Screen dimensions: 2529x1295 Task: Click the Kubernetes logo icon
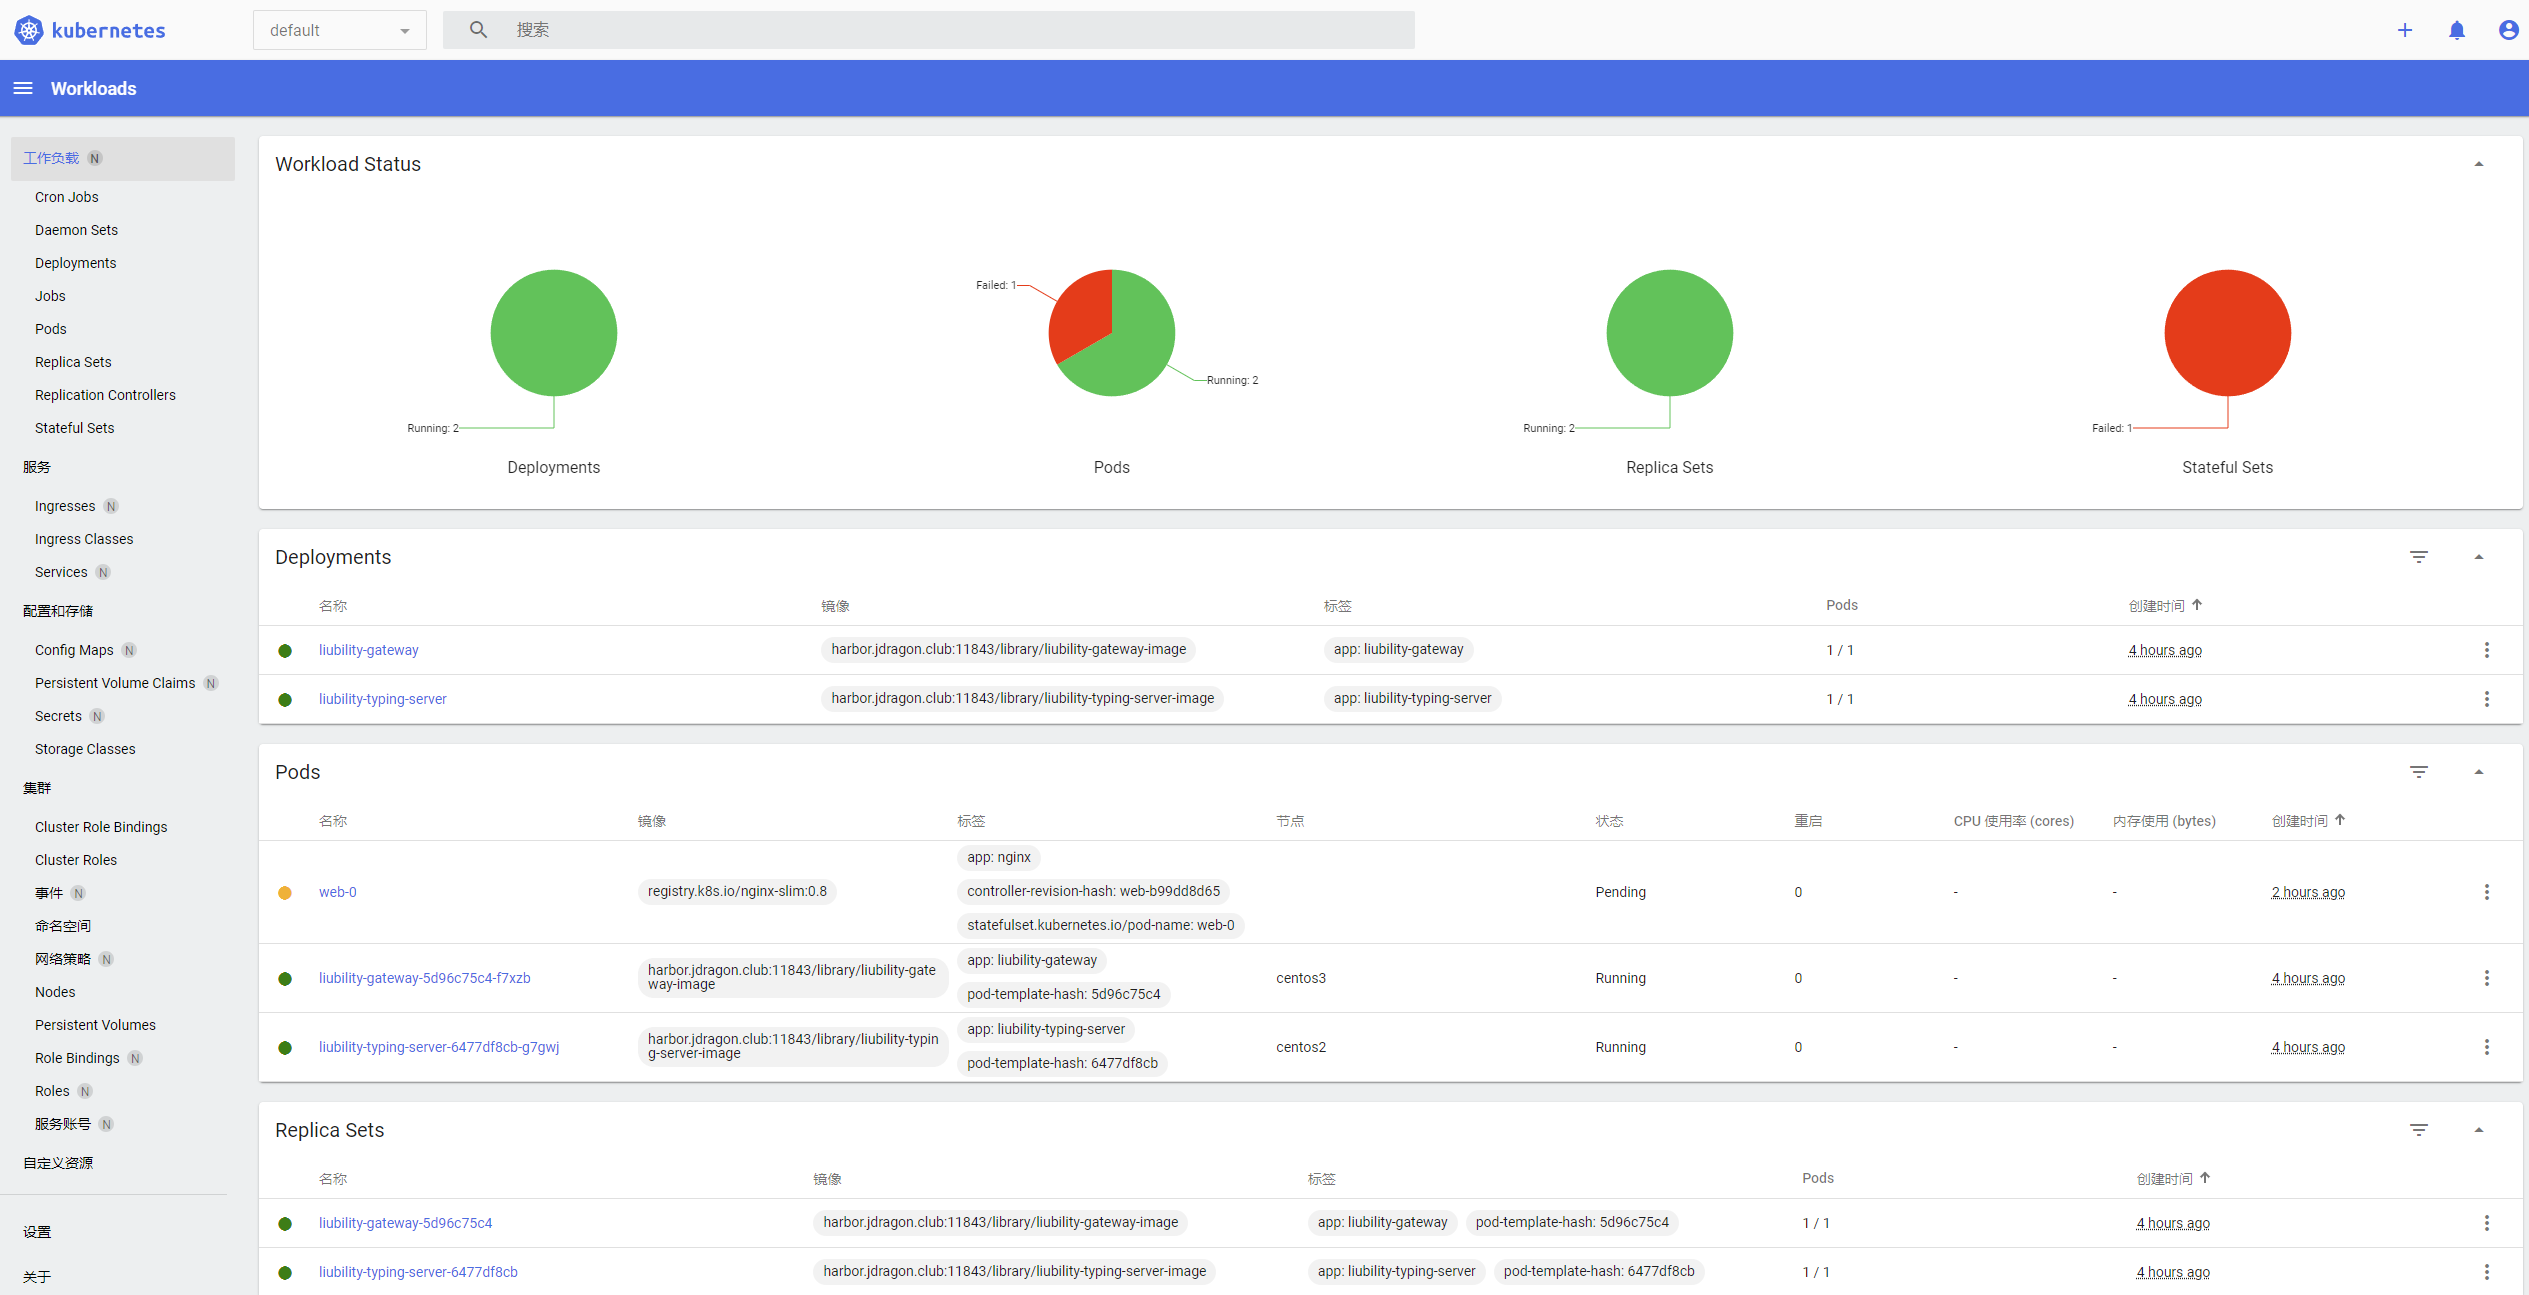coord(29,30)
